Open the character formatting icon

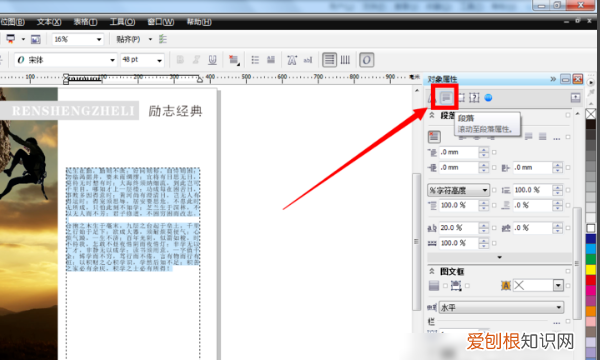pos(292,60)
